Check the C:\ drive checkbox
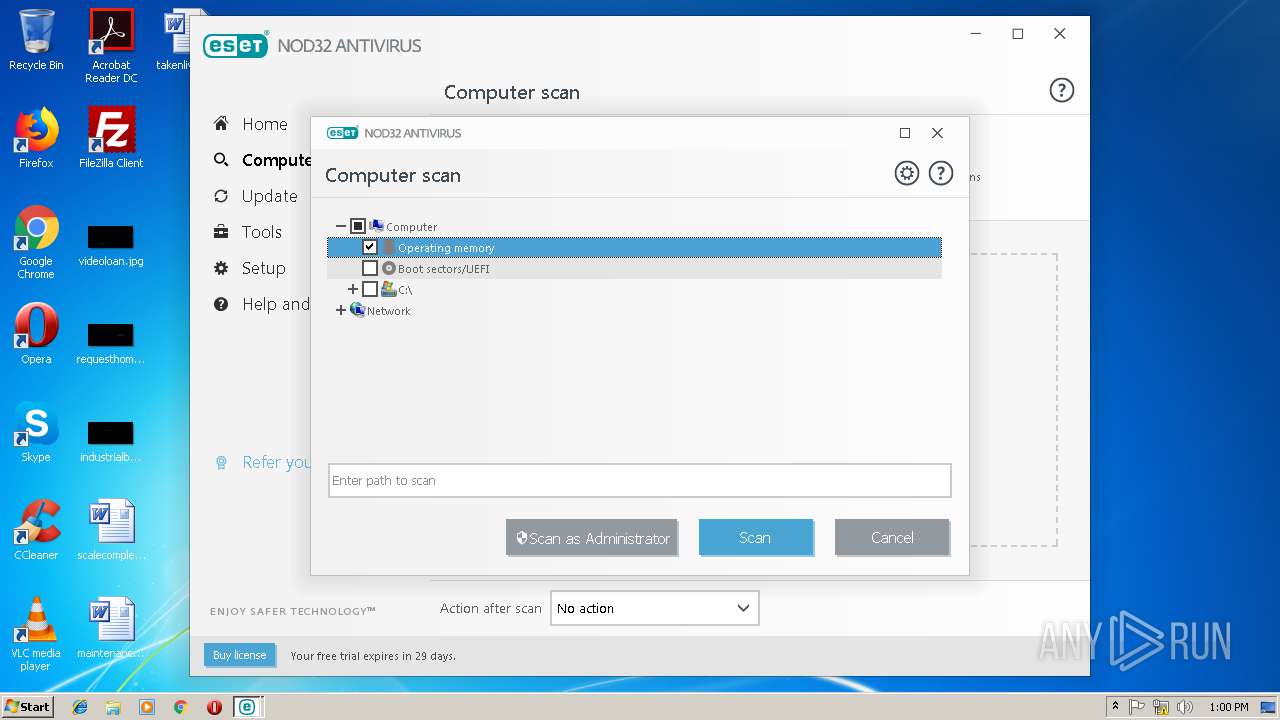 click(x=370, y=289)
